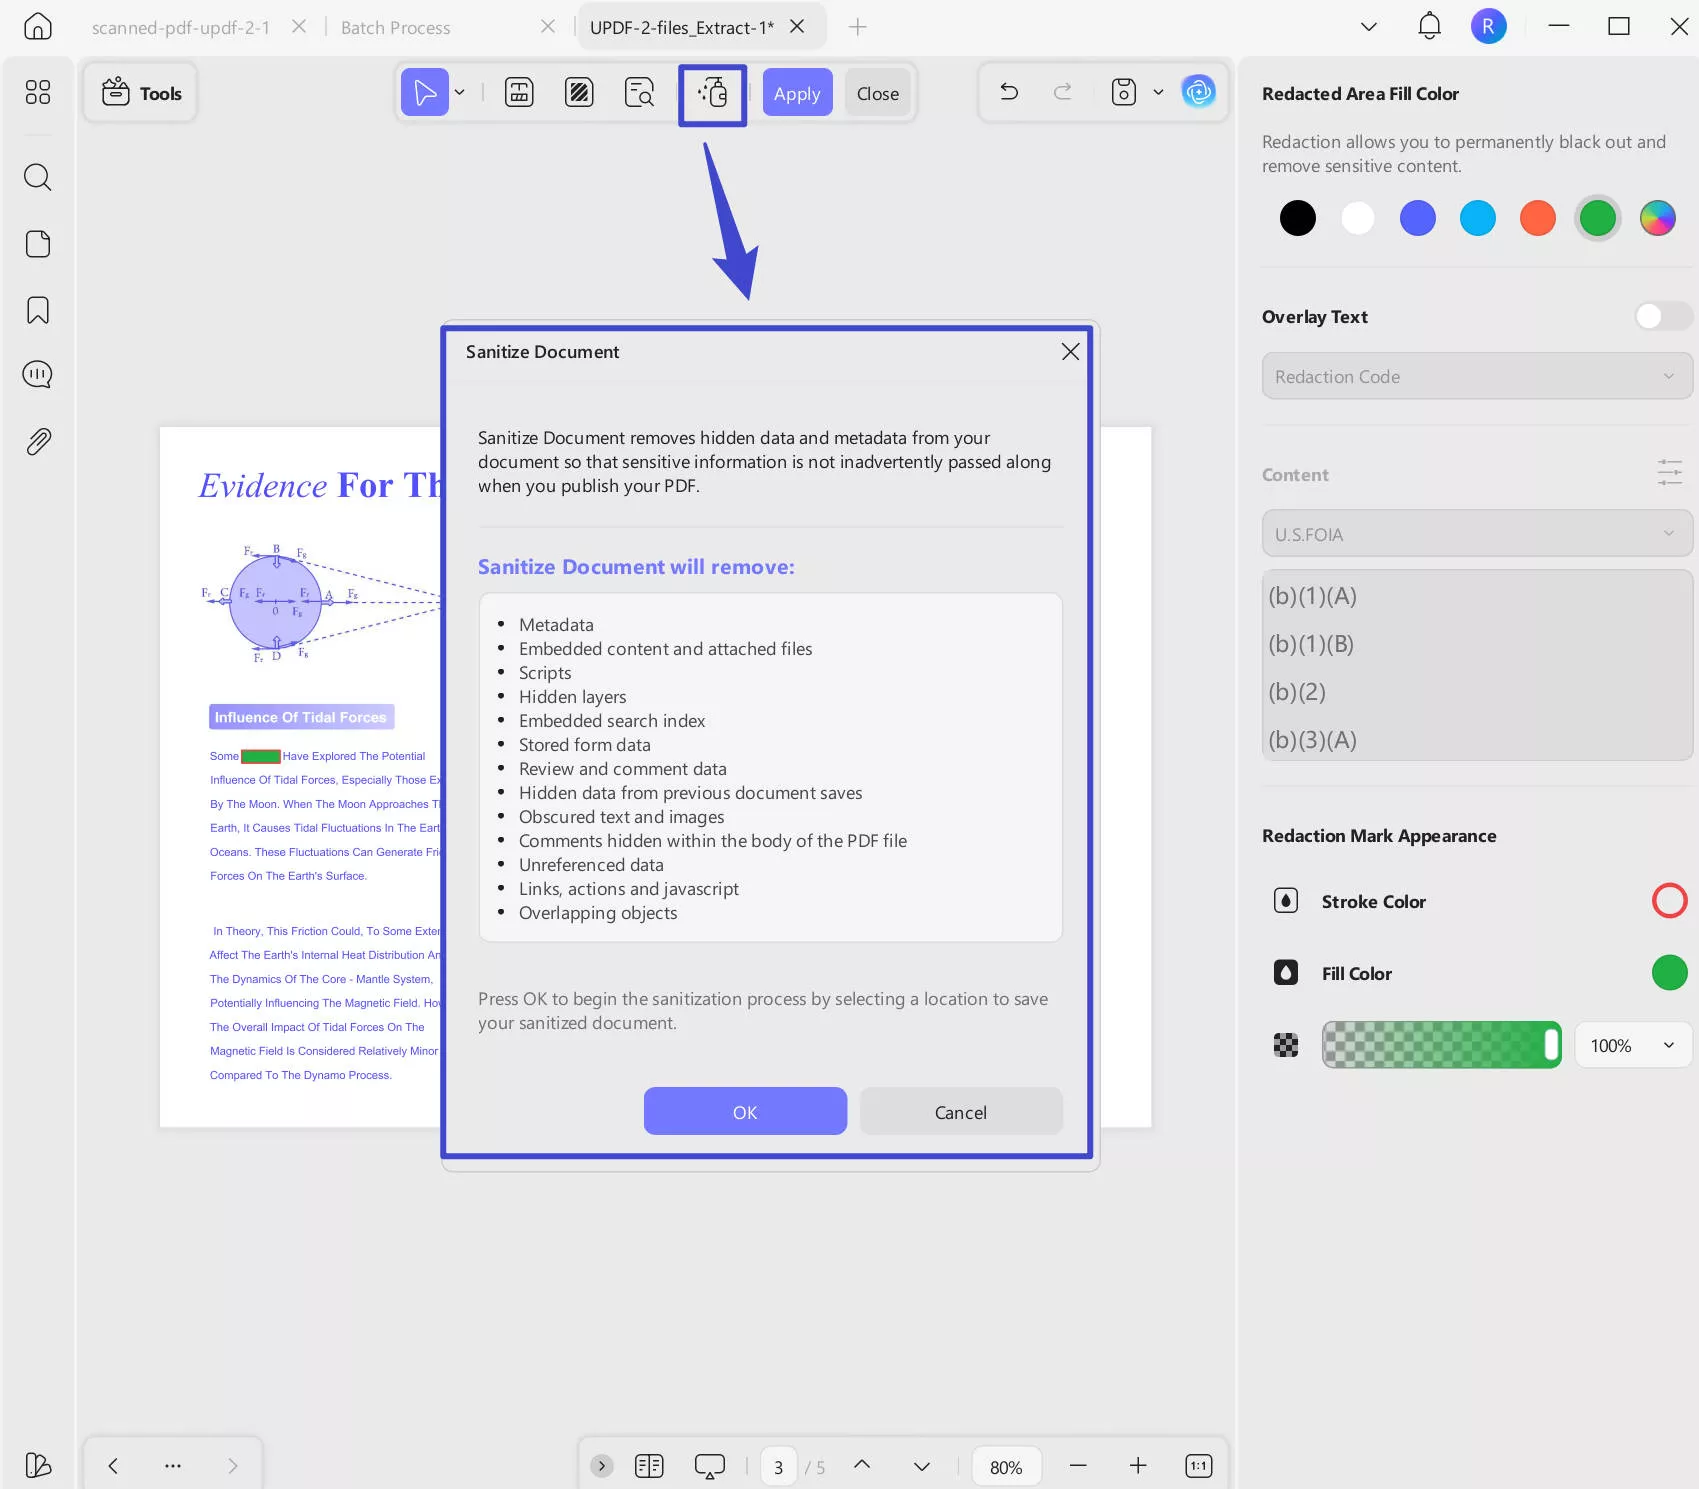Screen dimensions: 1699x1489
Task: Jump to the next page with down chevron
Action: tap(922, 1466)
